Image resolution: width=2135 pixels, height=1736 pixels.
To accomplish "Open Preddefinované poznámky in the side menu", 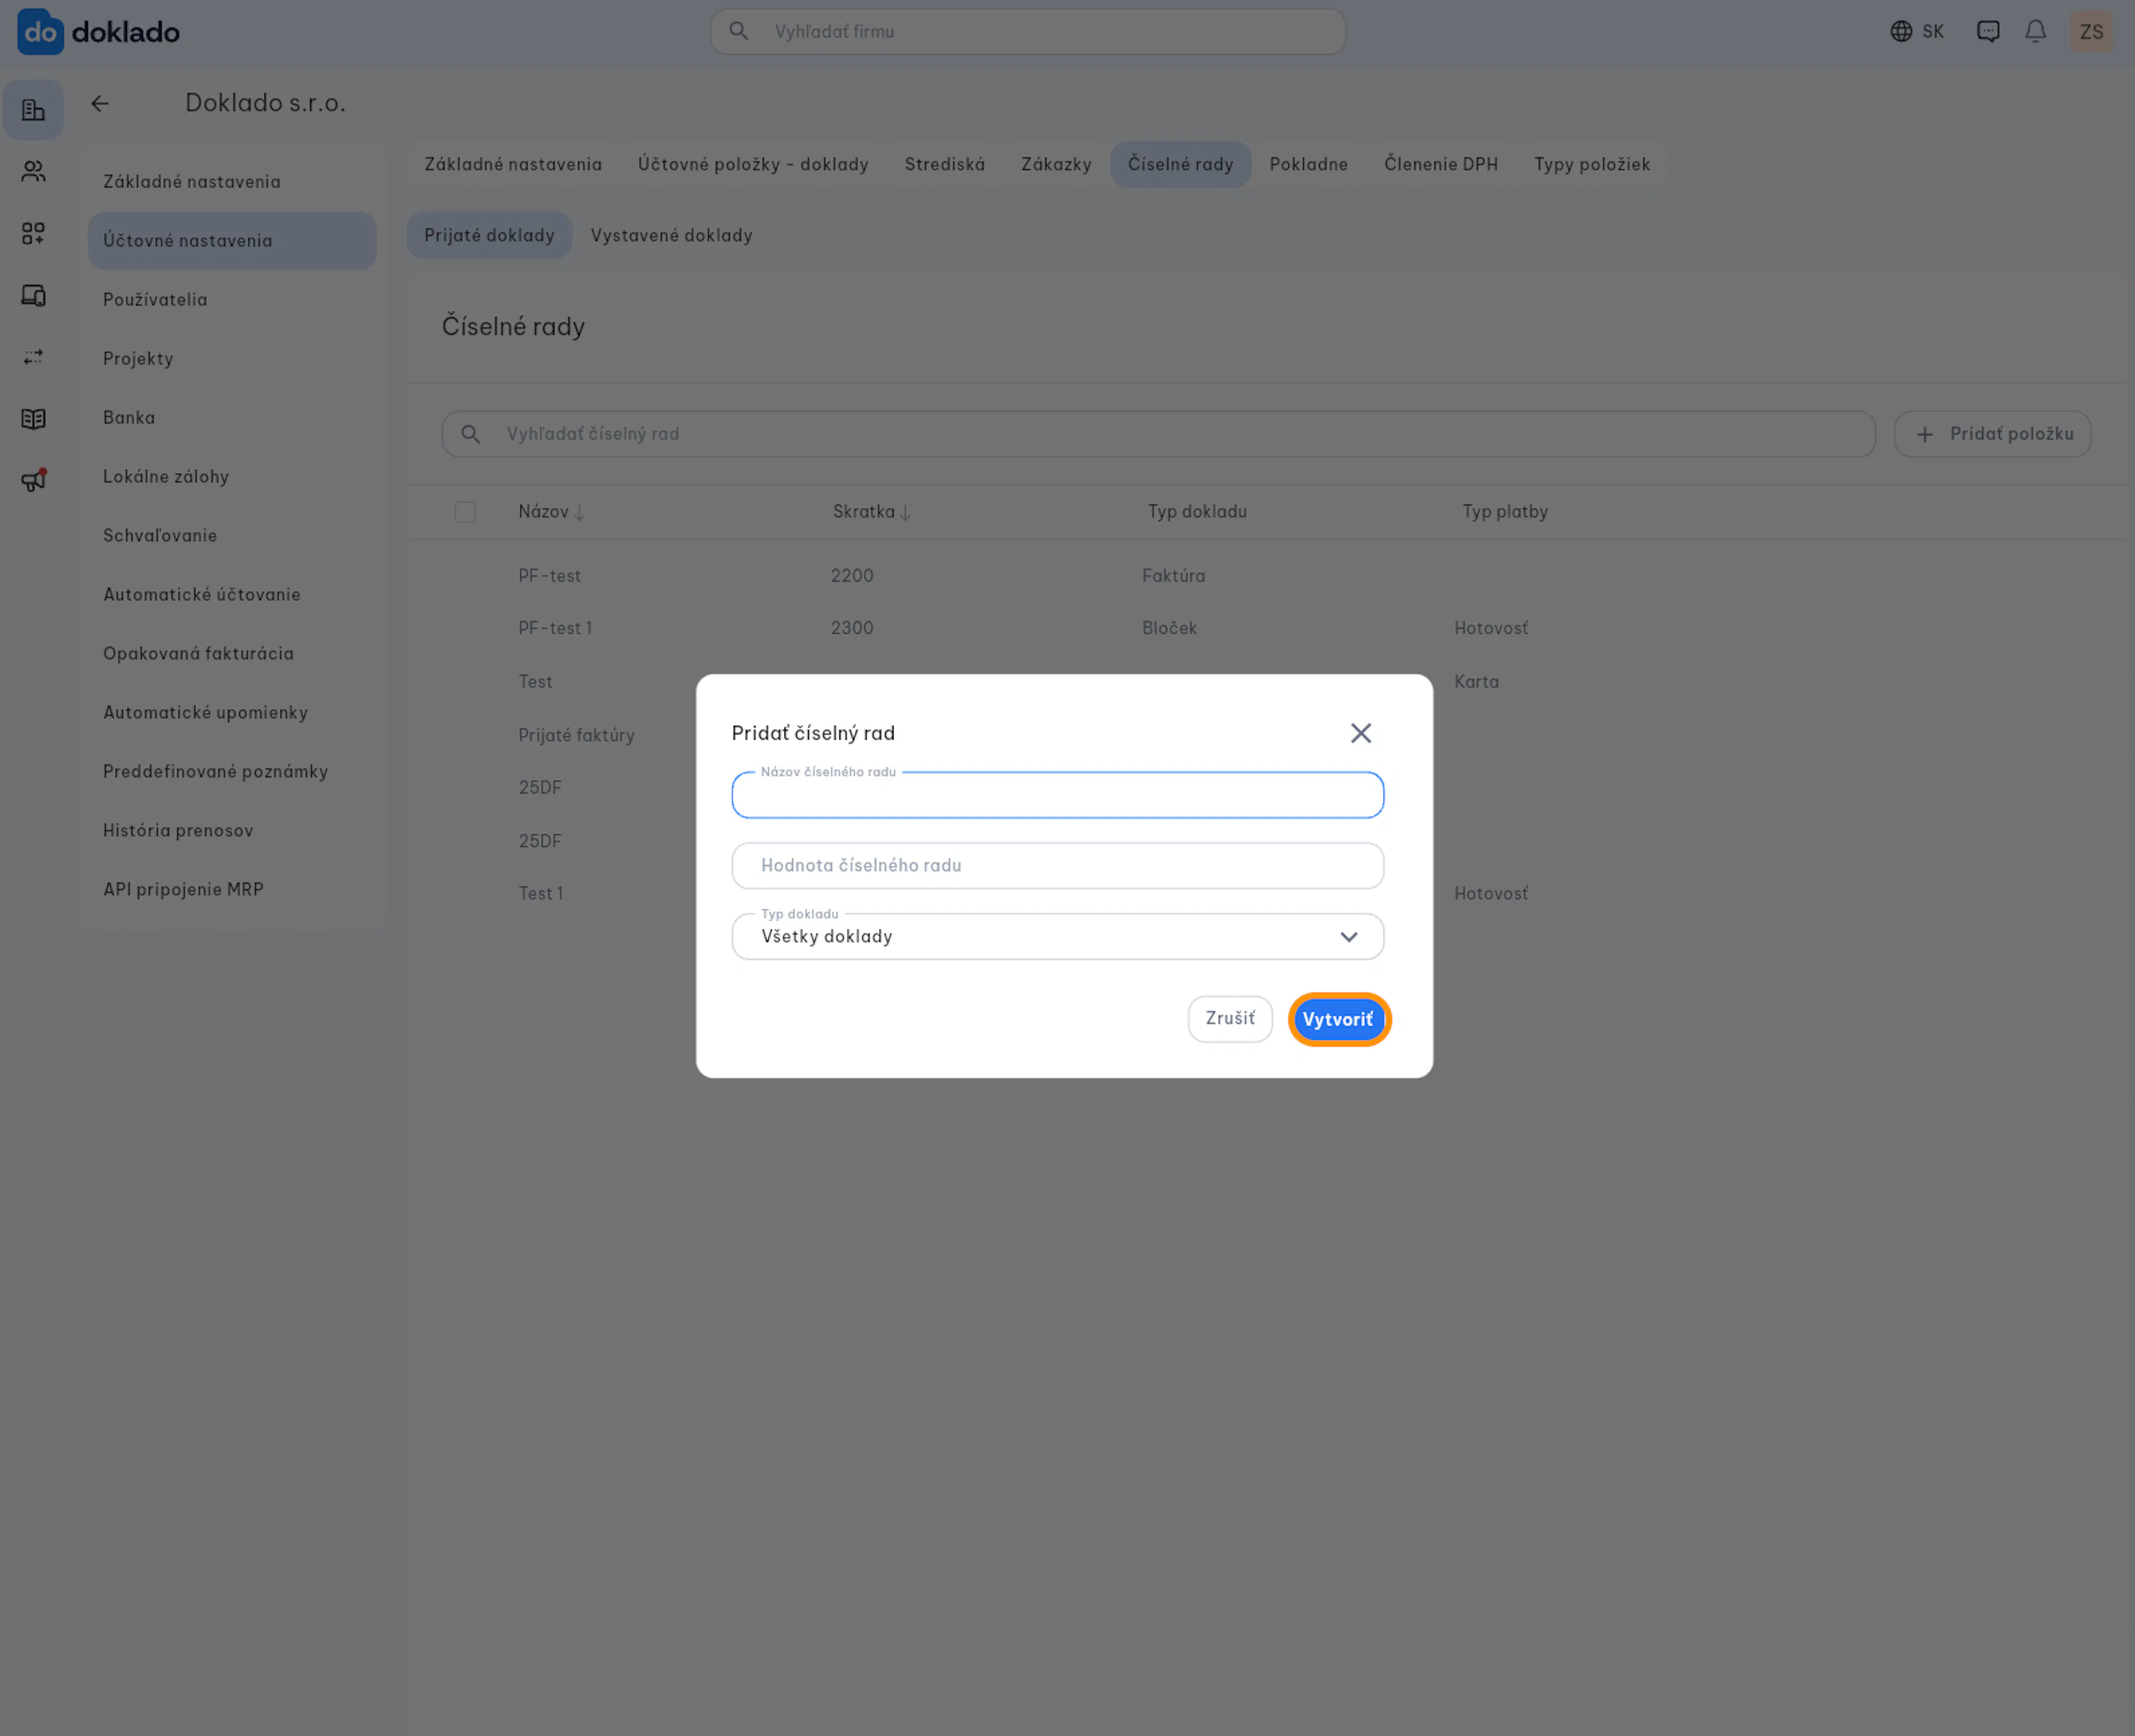I will coord(232,772).
